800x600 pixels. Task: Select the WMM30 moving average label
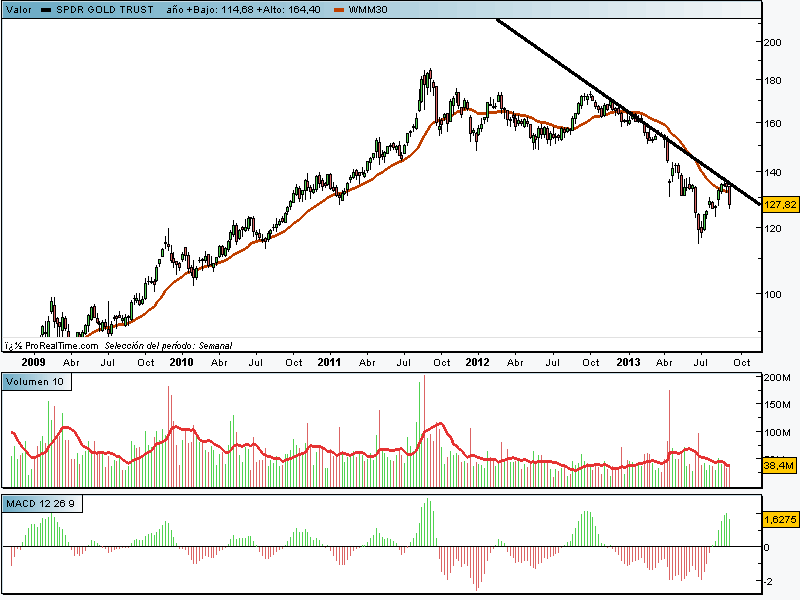point(367,9)
